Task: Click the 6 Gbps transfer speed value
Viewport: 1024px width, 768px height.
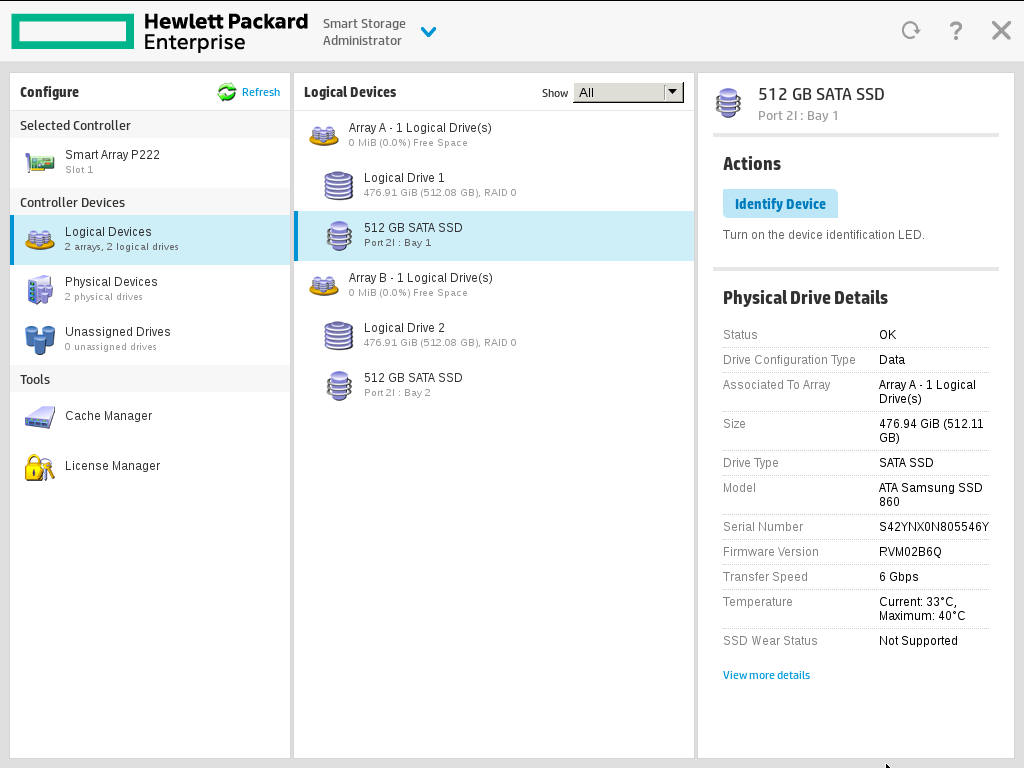Action: point(899,577)
